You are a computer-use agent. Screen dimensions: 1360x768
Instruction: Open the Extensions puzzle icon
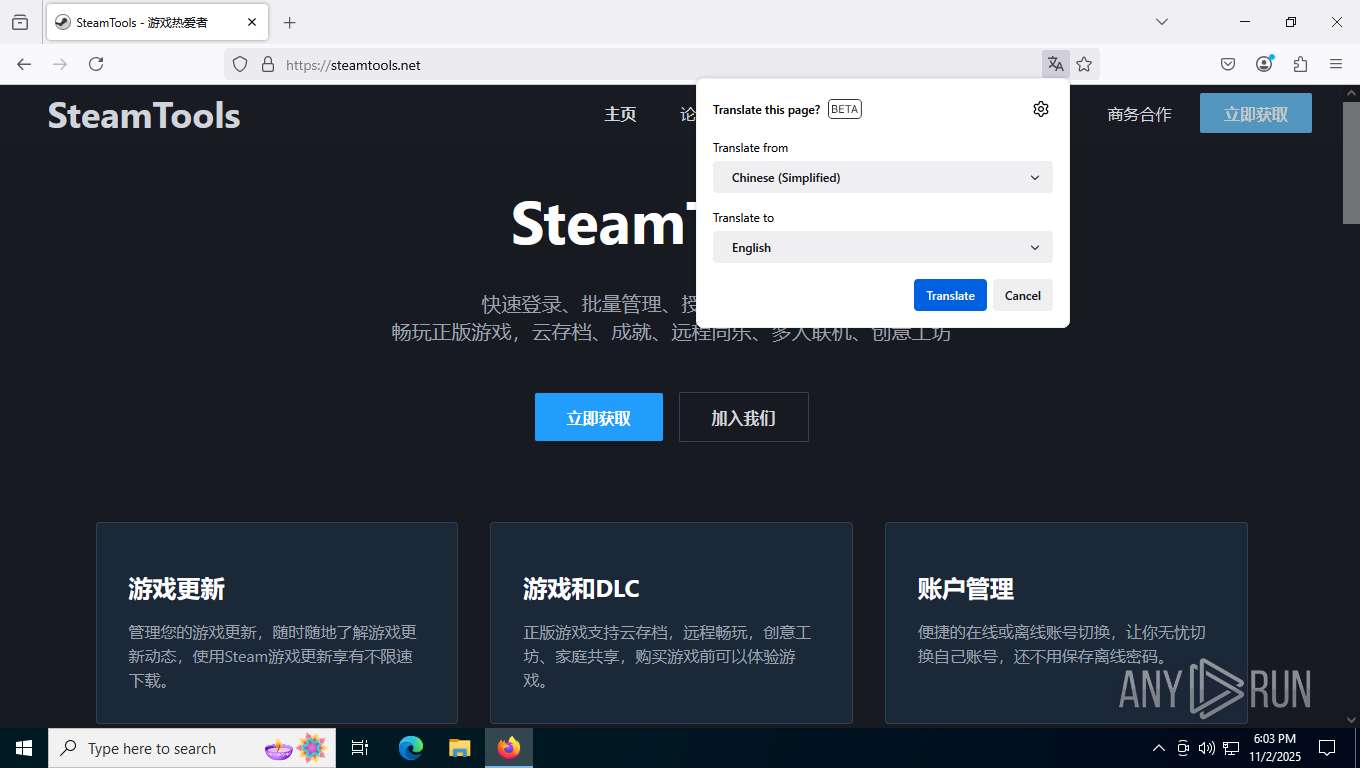click(1300, 64)
